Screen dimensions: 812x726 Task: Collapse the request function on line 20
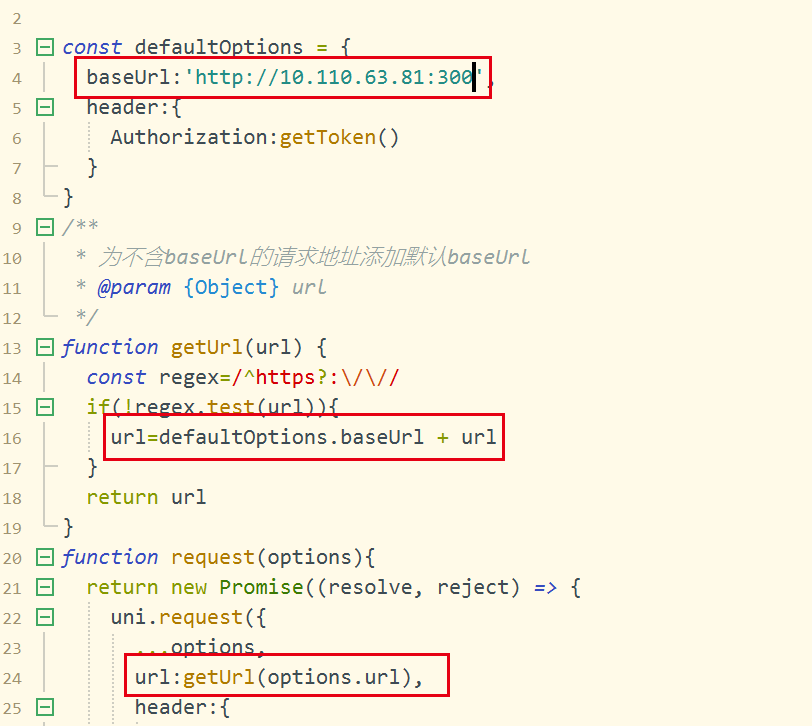coord(44,556)
